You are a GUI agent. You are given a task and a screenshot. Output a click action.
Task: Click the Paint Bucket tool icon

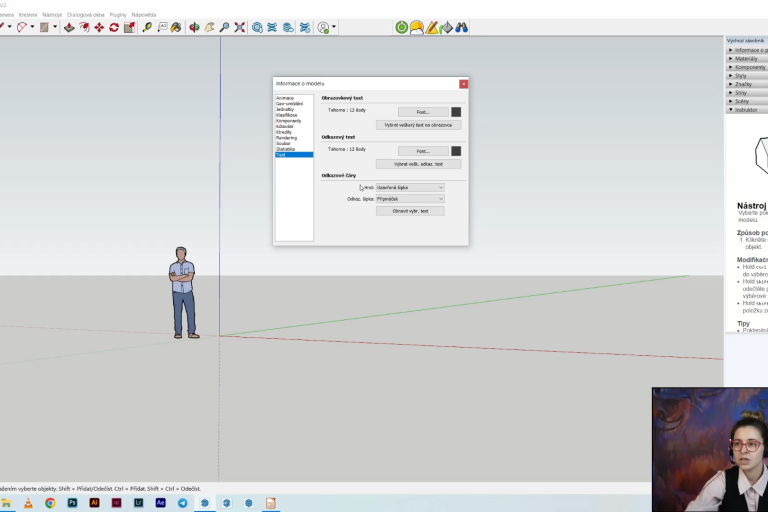[176, 27]
